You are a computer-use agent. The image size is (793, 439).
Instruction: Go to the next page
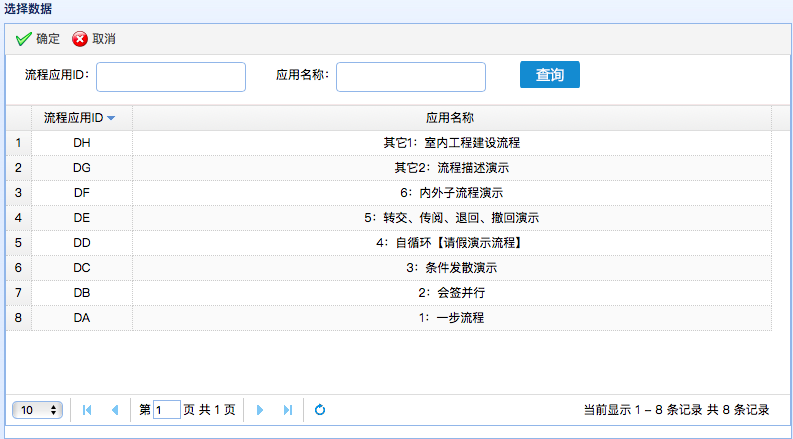coord(260,410)
